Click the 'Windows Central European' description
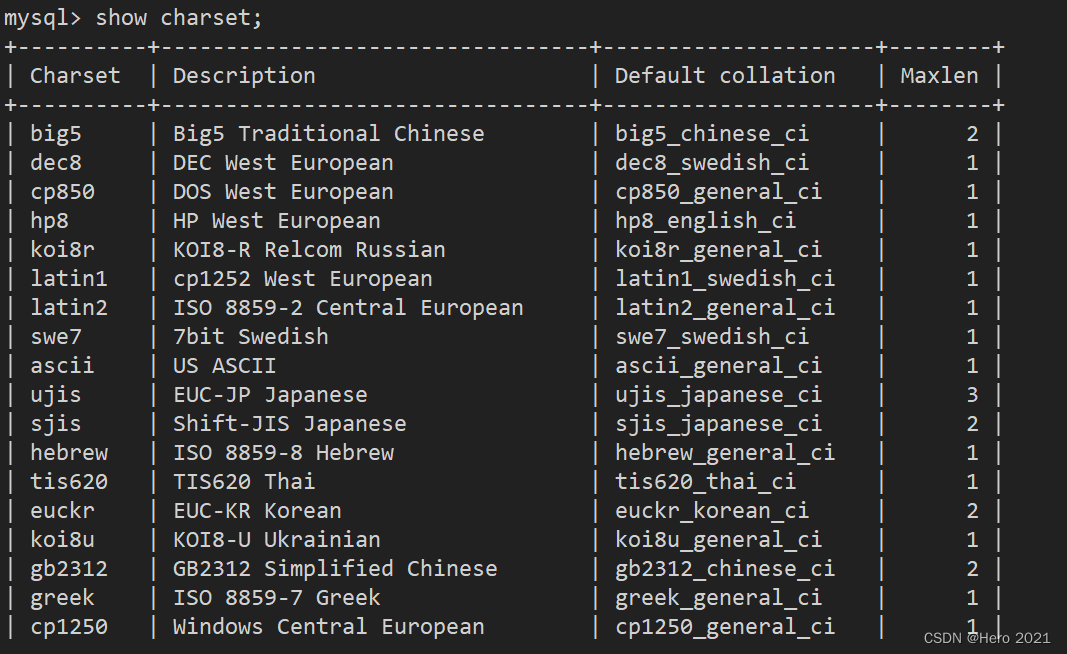Image resolution: width=1067 pixels, height=654 pixels. click(x=328, y=627)
